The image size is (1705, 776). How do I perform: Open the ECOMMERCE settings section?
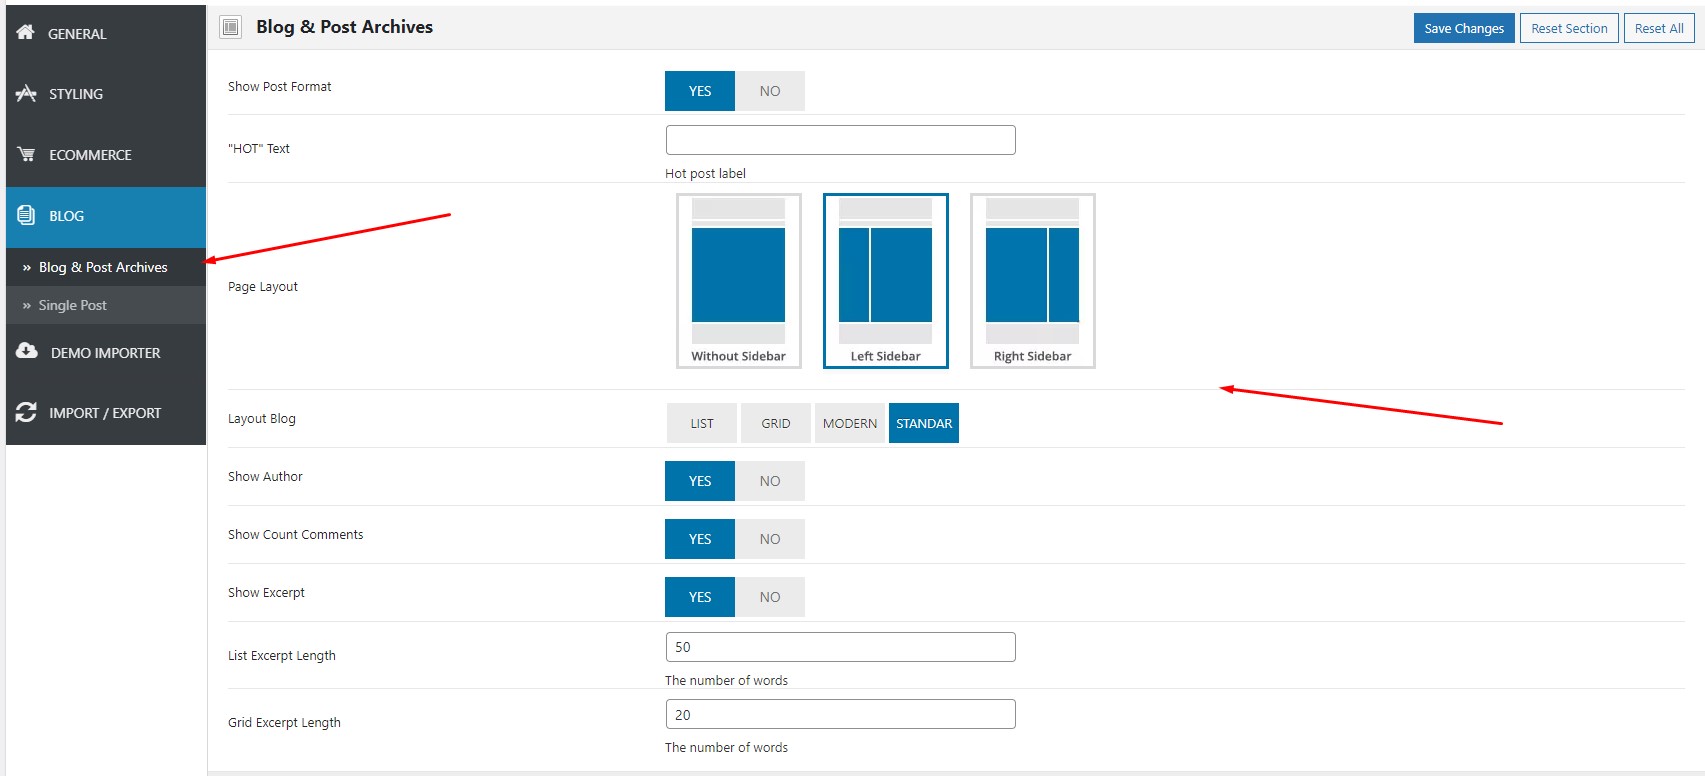(106, 155)
